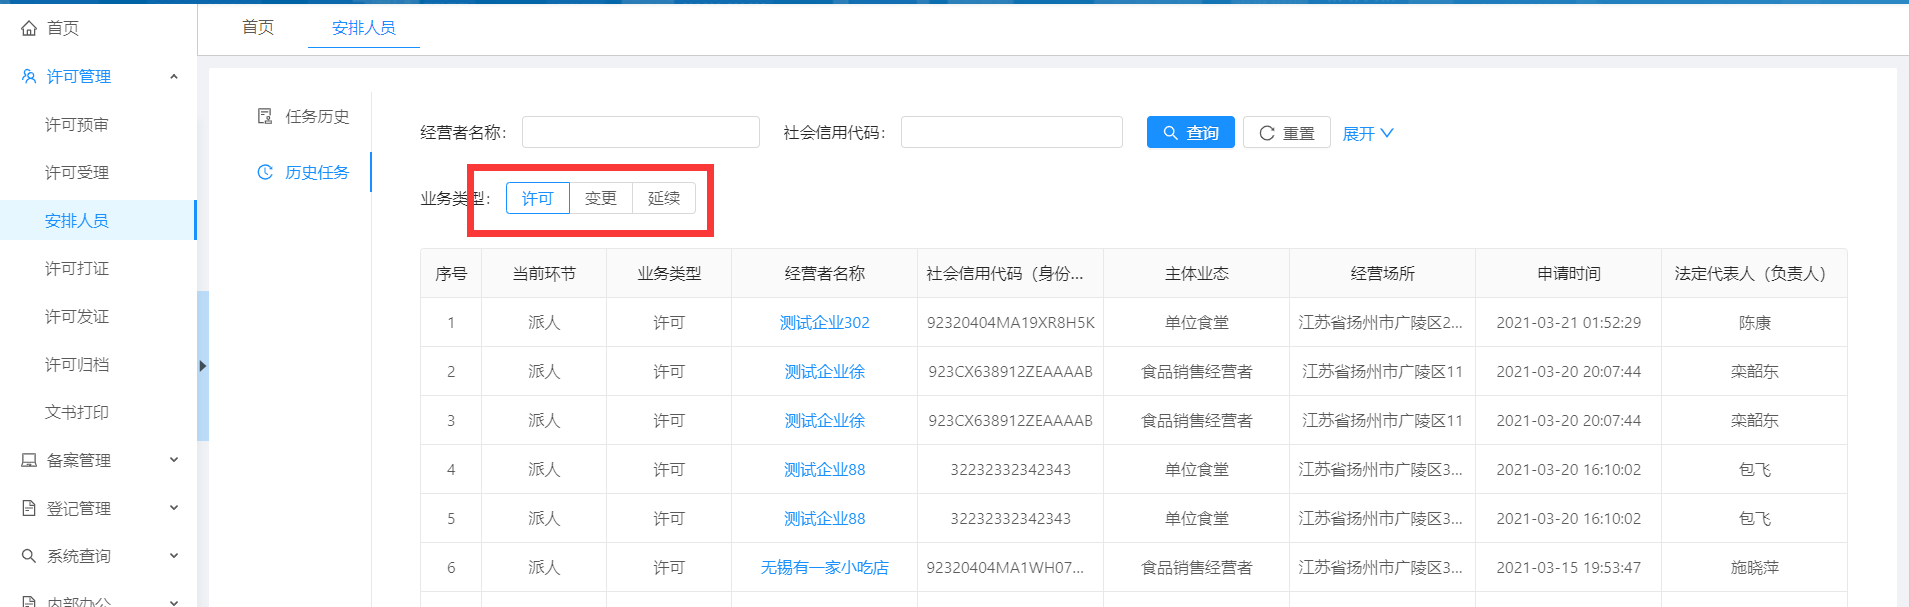
Task: Select 延续 business type option
Action: pos(663,198)
